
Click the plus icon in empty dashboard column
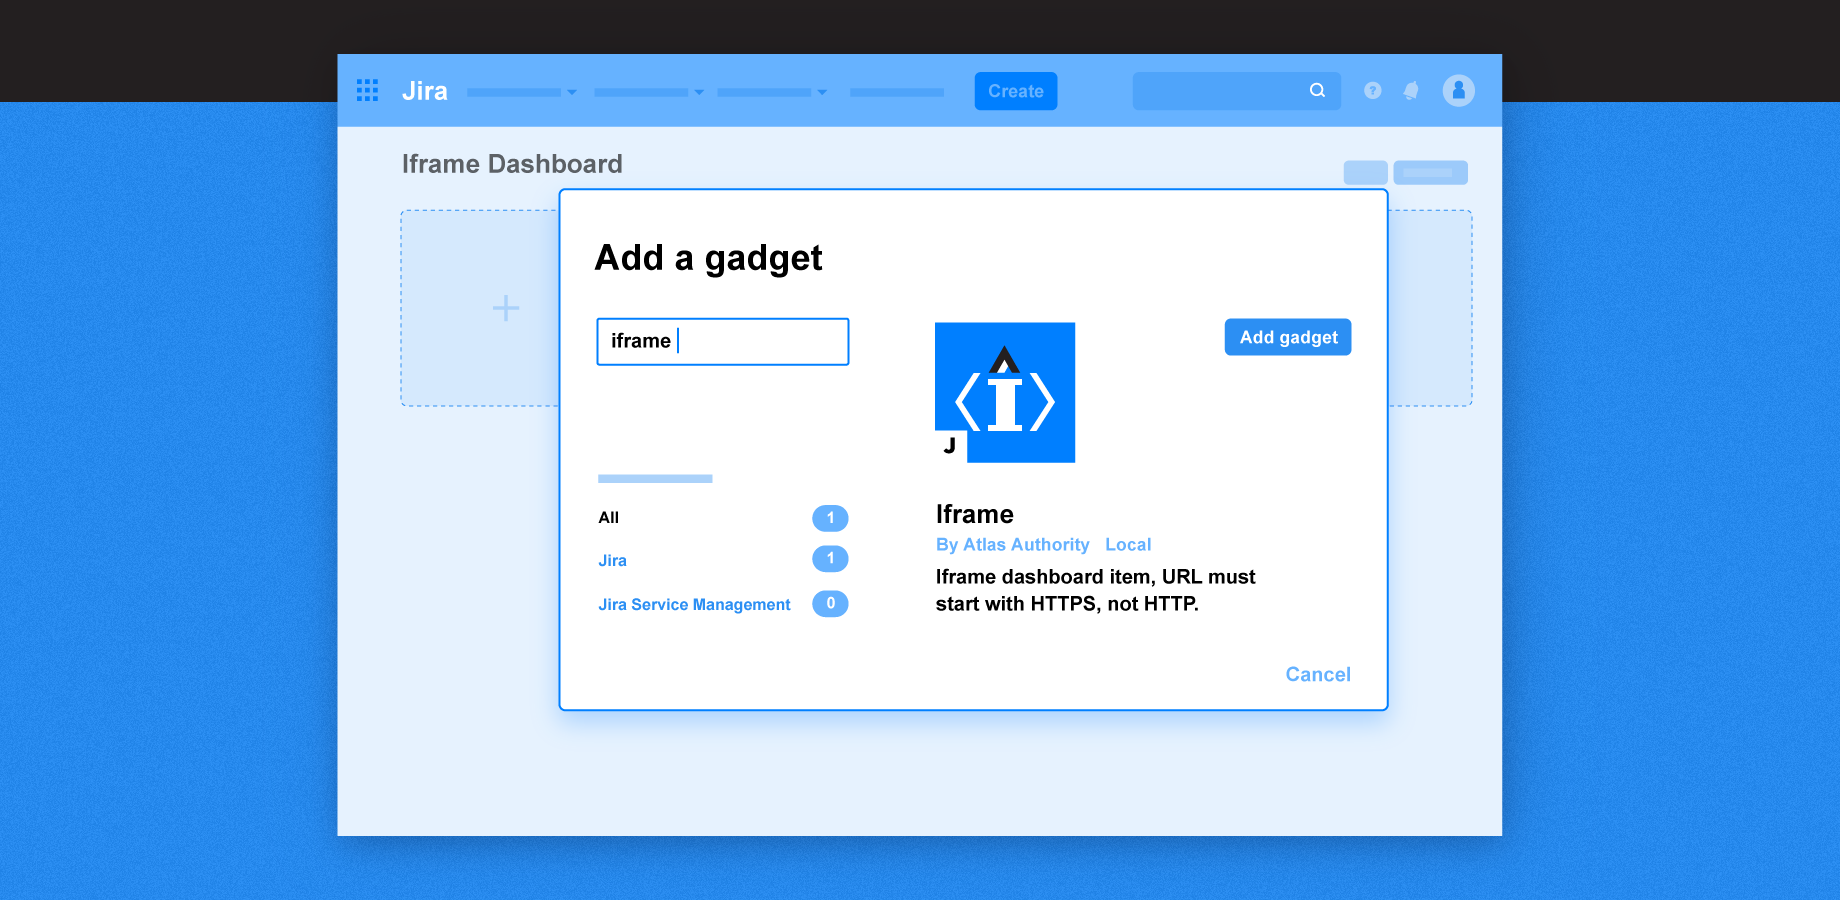point(506,307)
